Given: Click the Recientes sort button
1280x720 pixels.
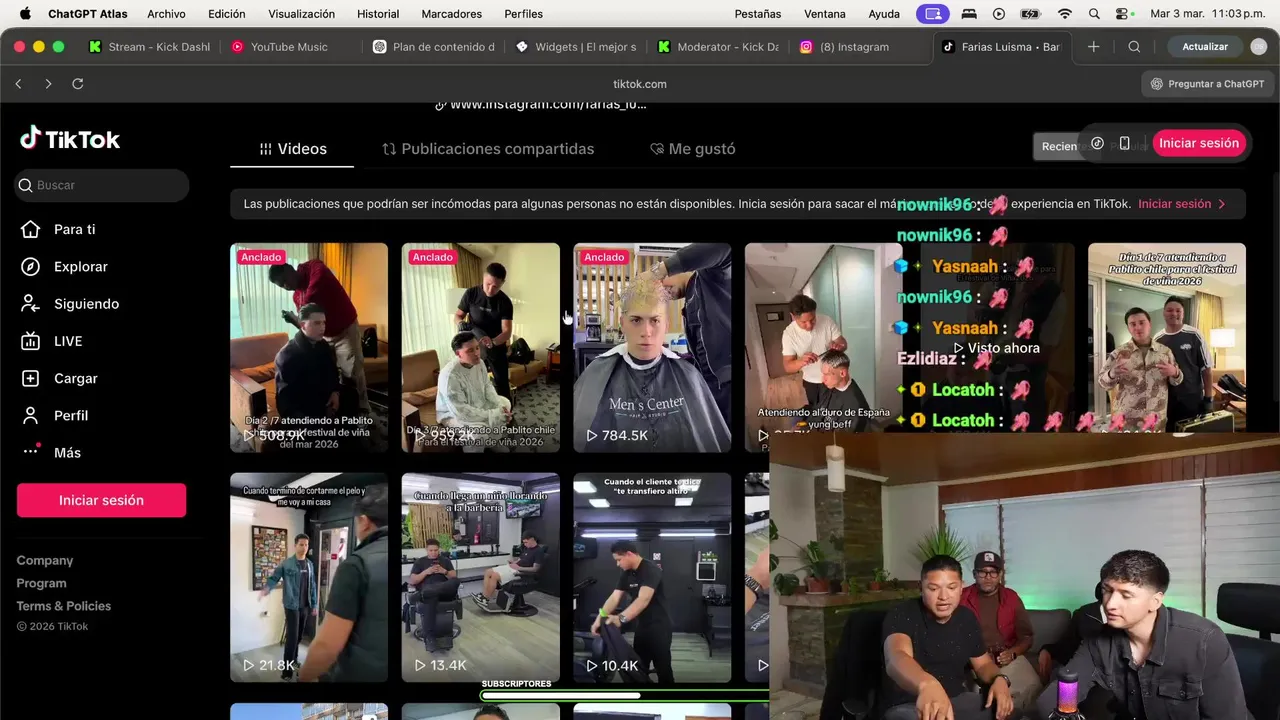Looking at the screenshot, I should click(x=1059, y=146).
